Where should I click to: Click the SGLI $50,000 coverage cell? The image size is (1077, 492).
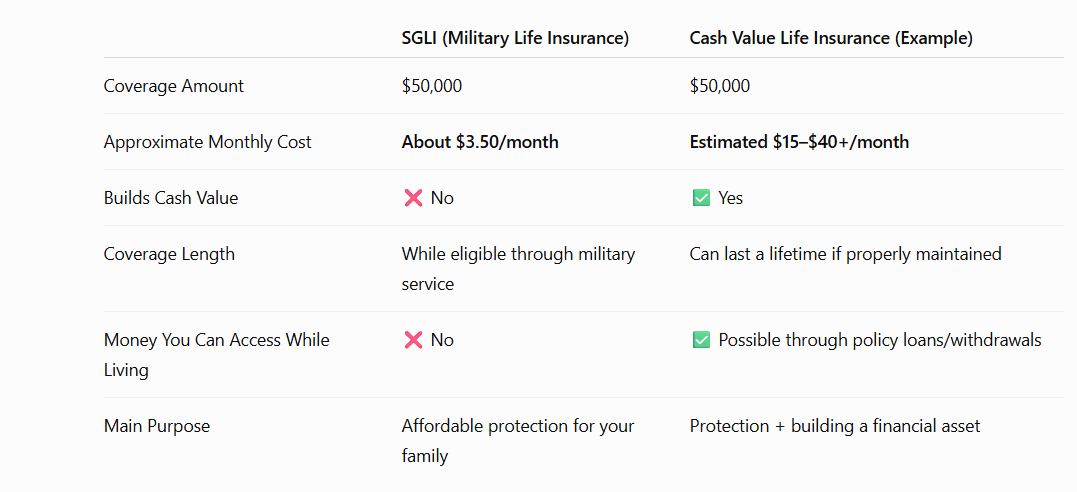(x=432, y=86)
